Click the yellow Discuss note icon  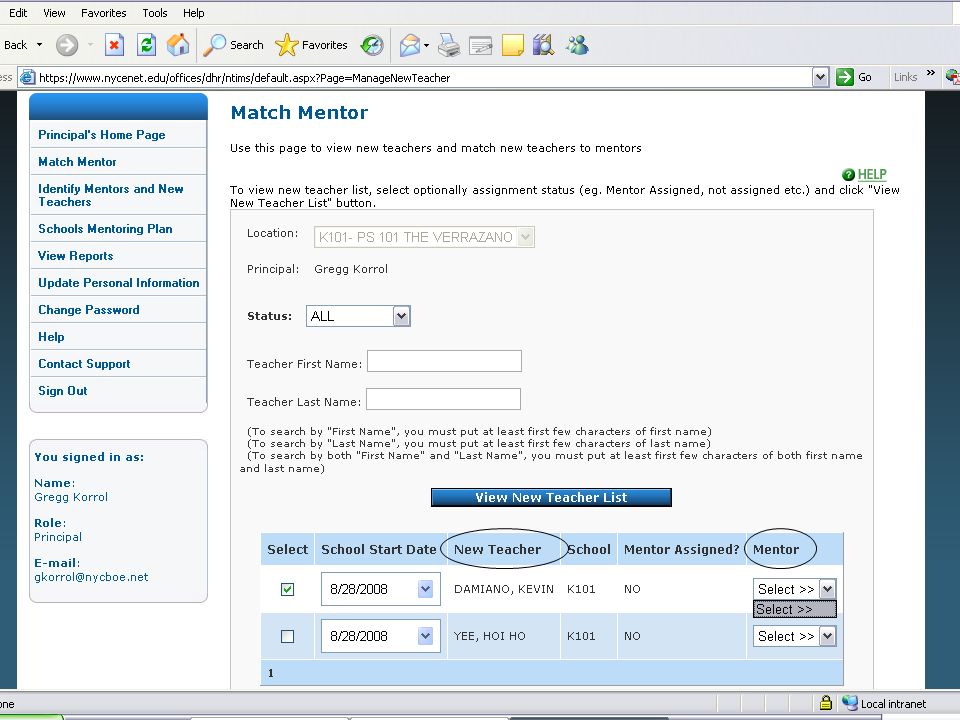[x=512, y=45]
